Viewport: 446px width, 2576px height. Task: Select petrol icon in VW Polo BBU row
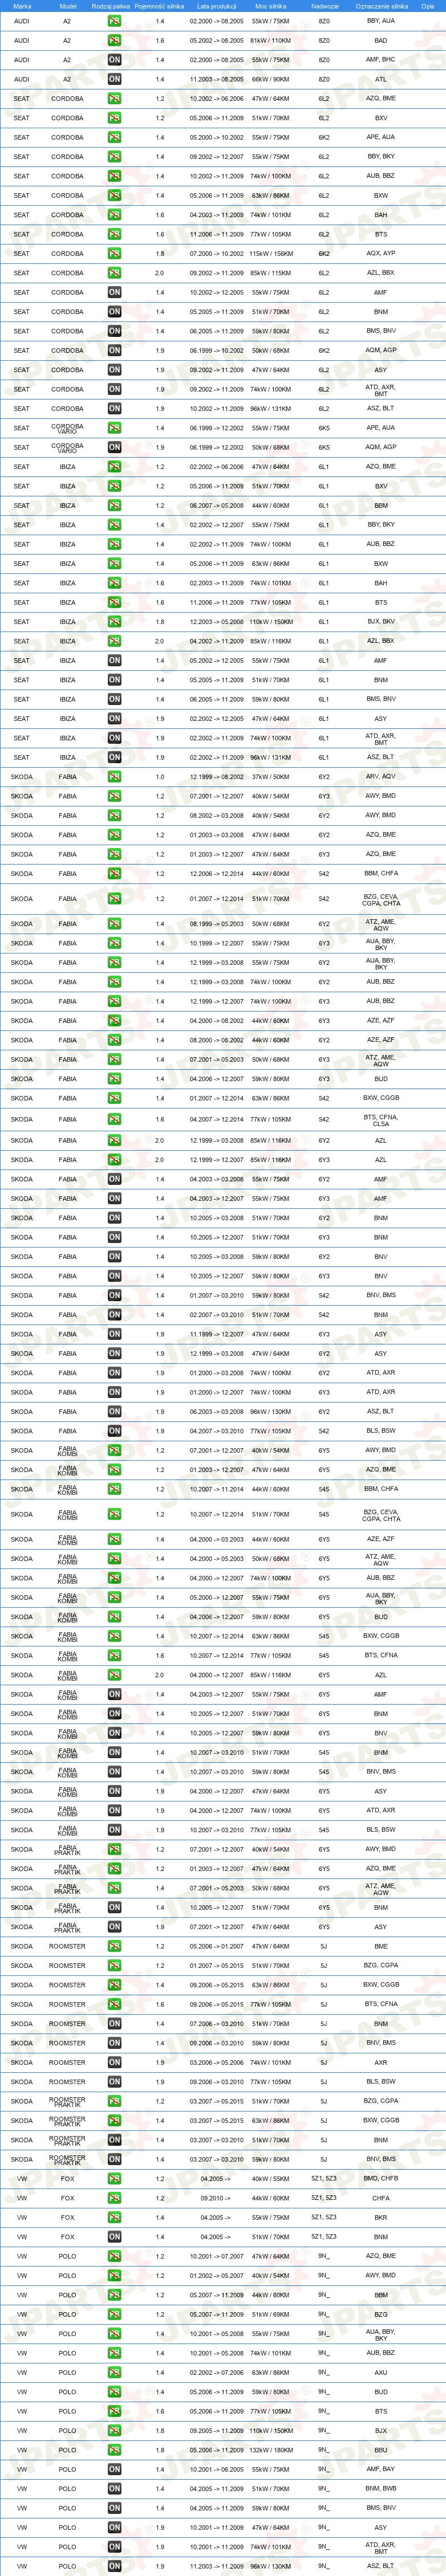[114, 2451]
